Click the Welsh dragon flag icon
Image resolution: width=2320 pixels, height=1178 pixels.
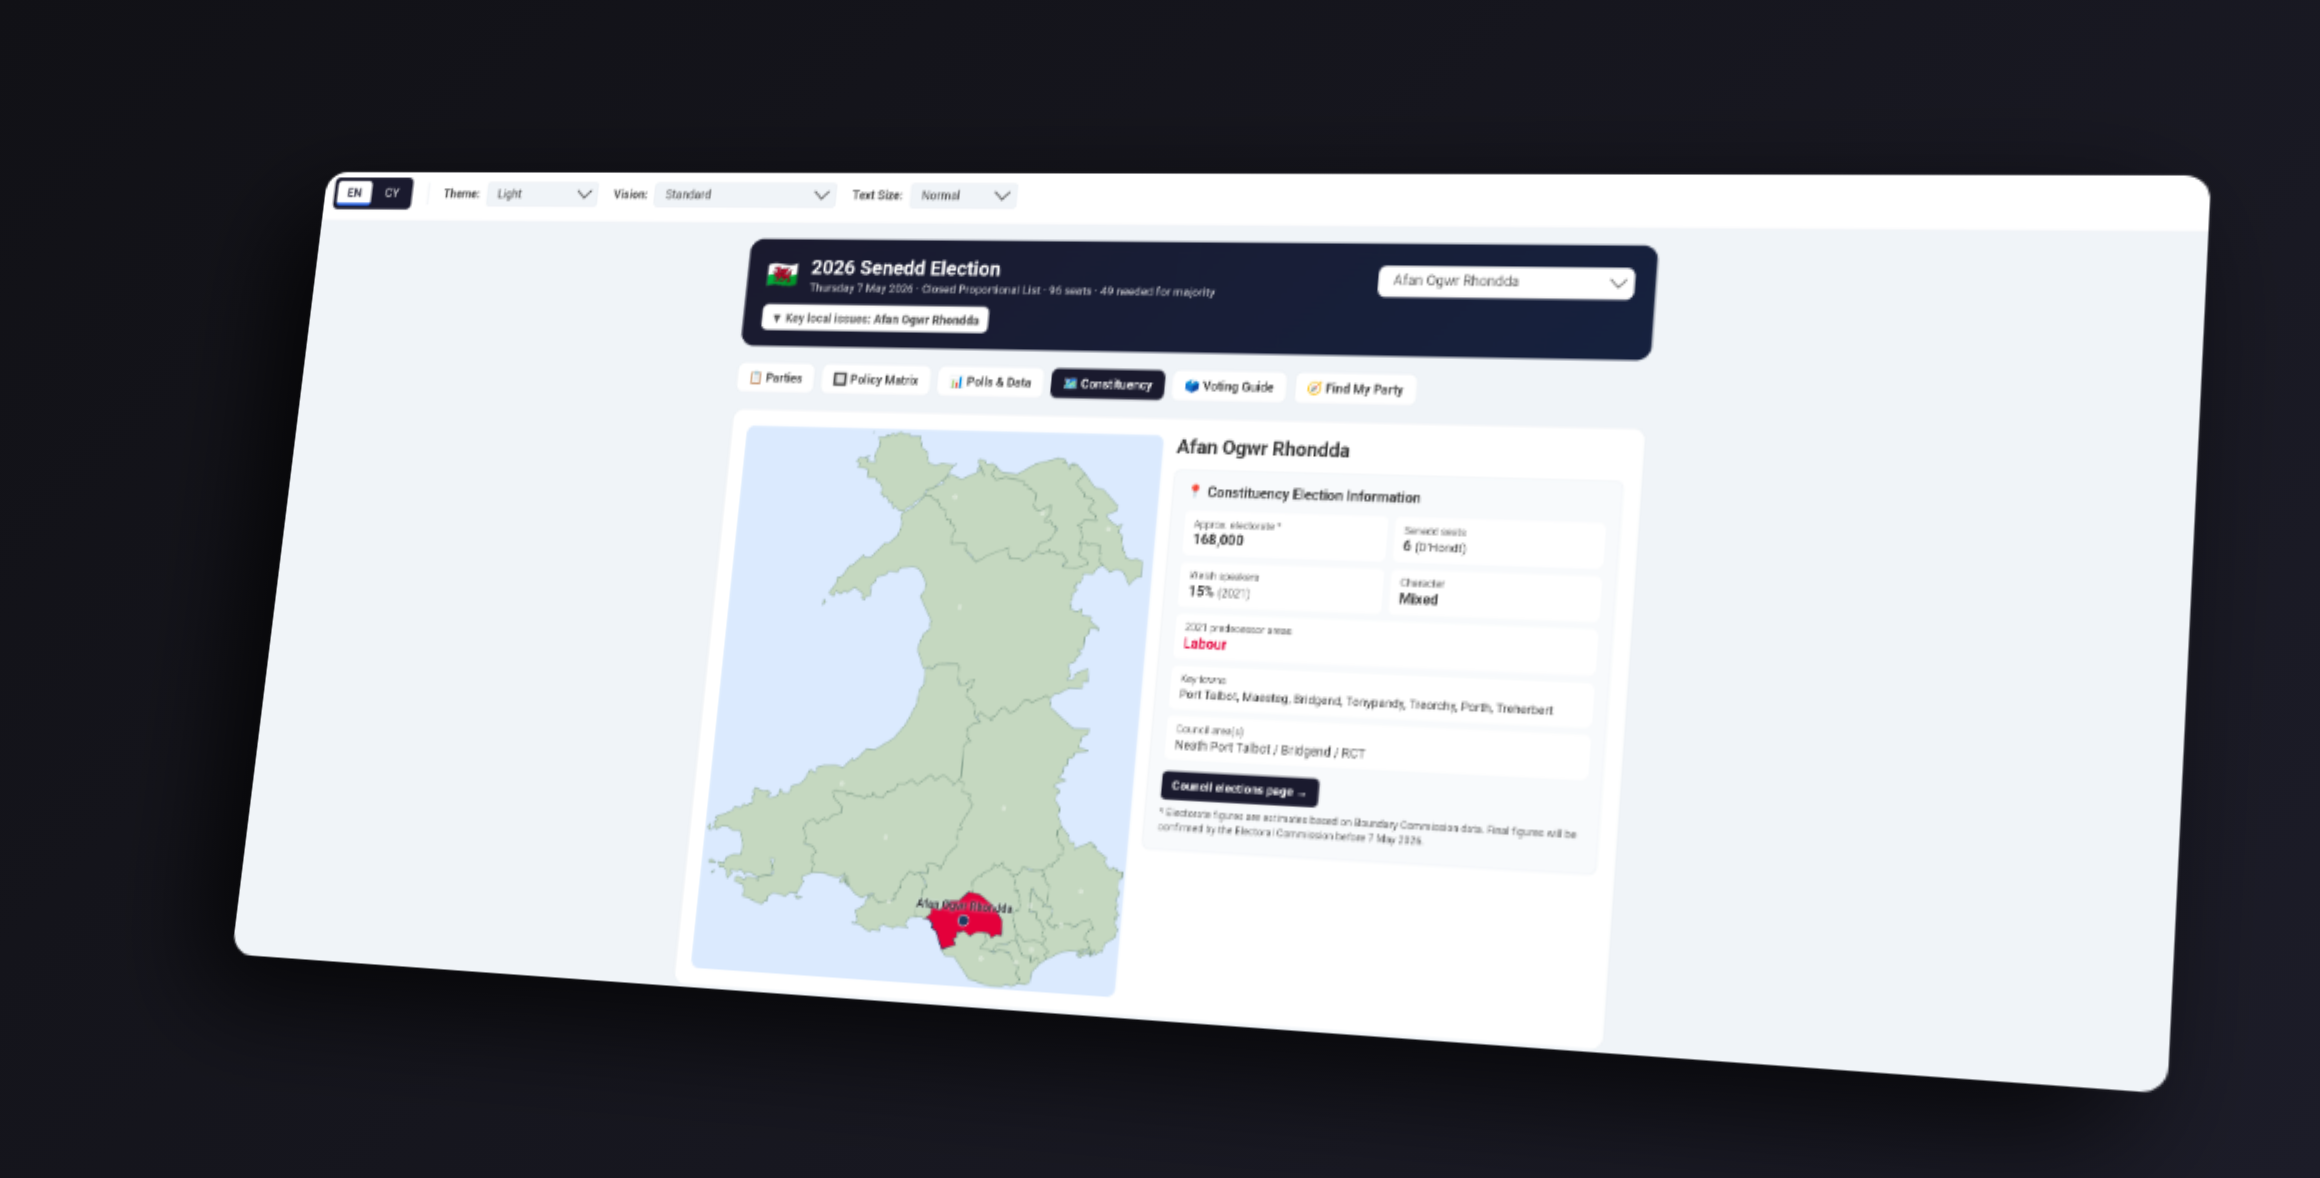tap(782, 273)
